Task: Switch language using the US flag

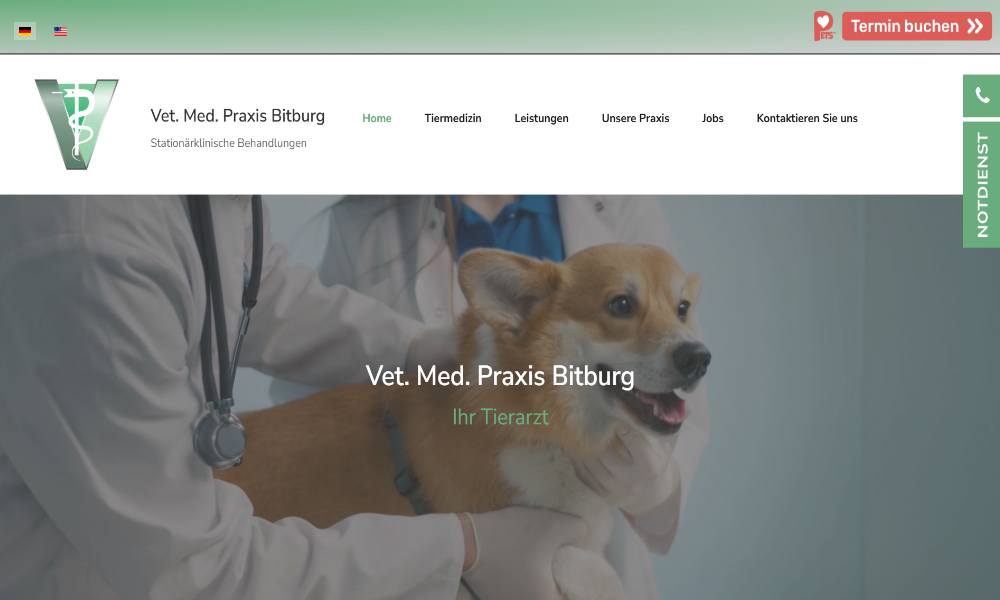Action: pyautogui.click(x=61, y=31)
